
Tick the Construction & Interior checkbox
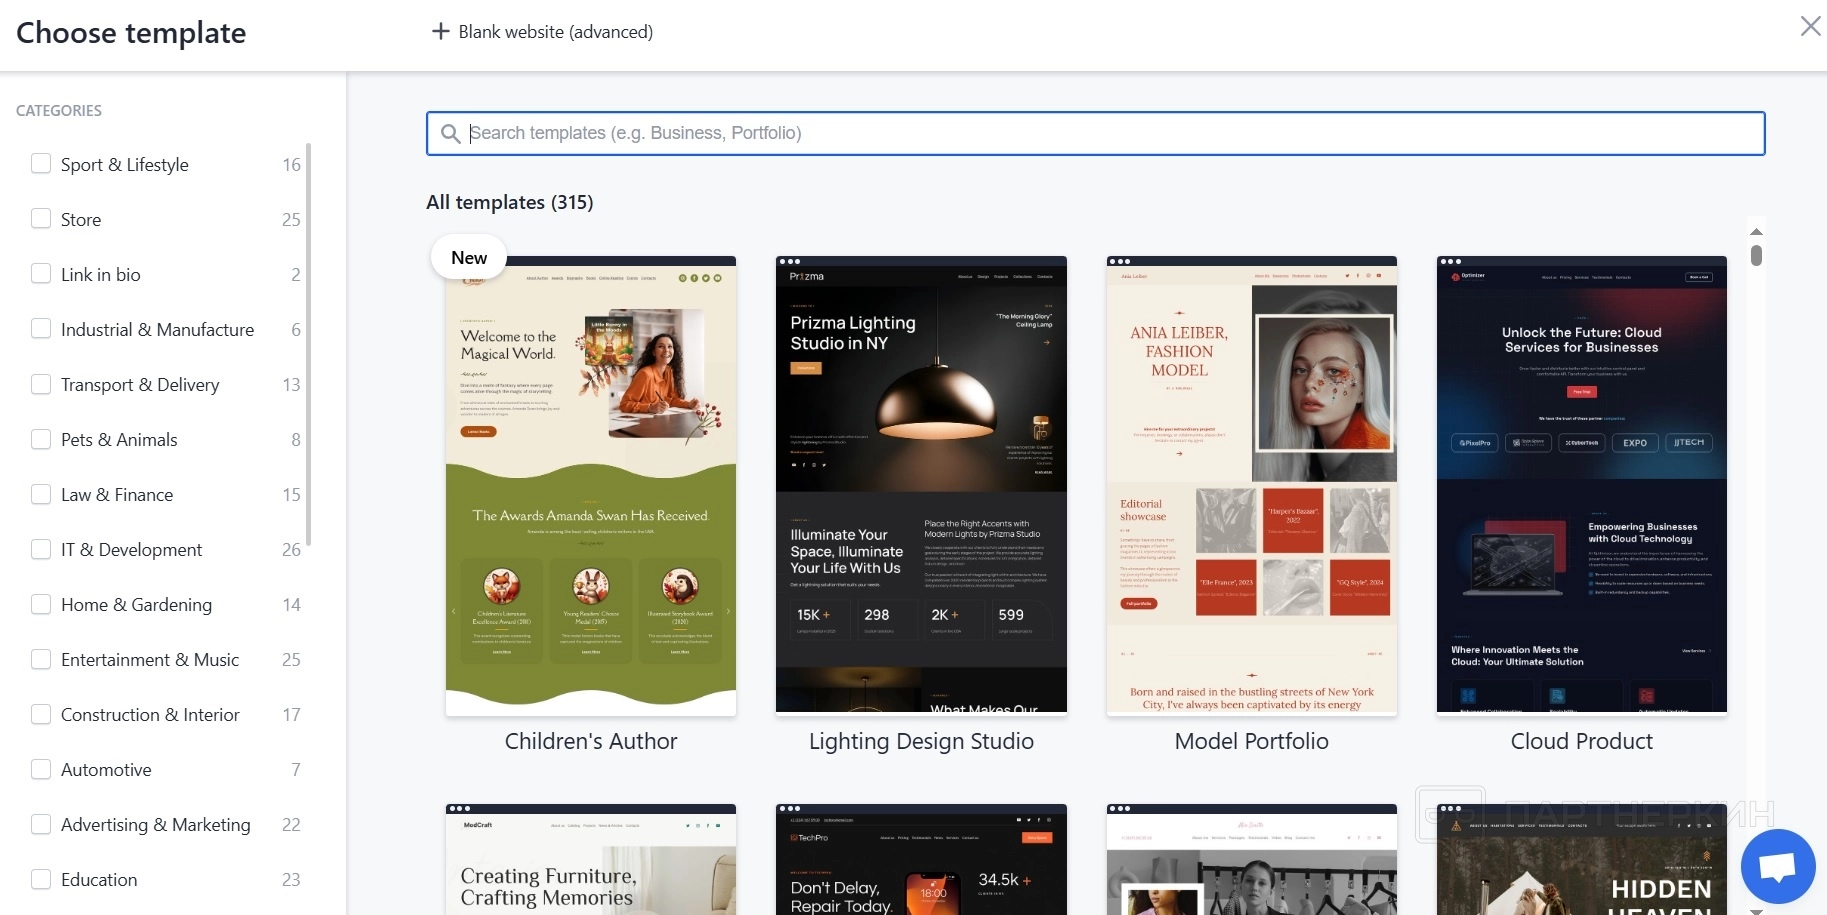41,713
